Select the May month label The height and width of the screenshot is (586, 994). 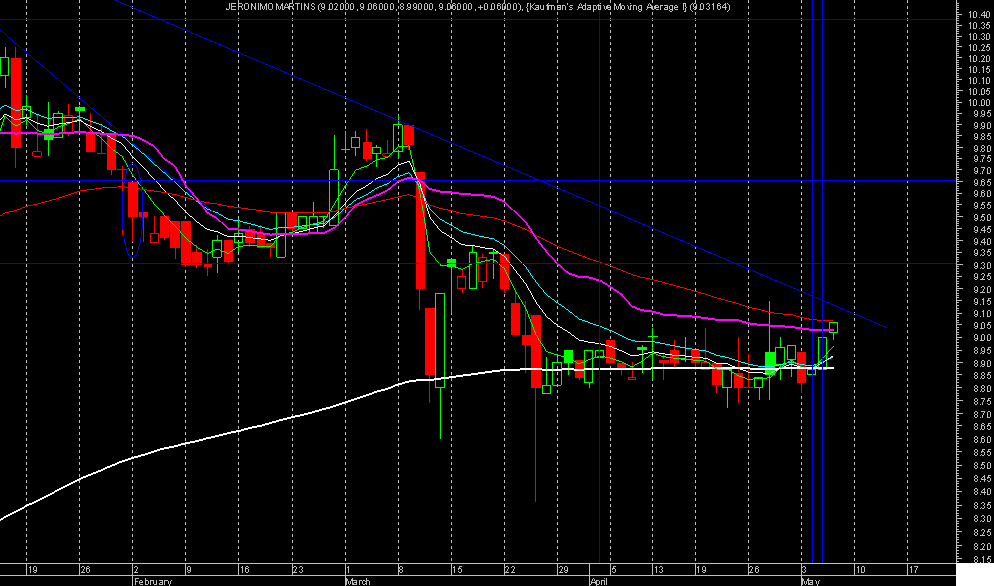point(811,582)
